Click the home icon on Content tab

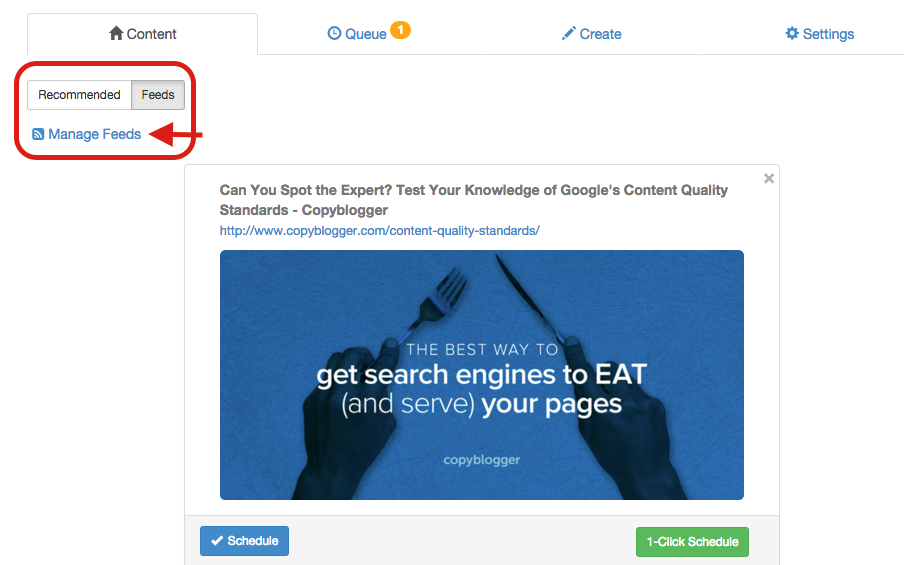pyautogui.click(x=116, y=33)
